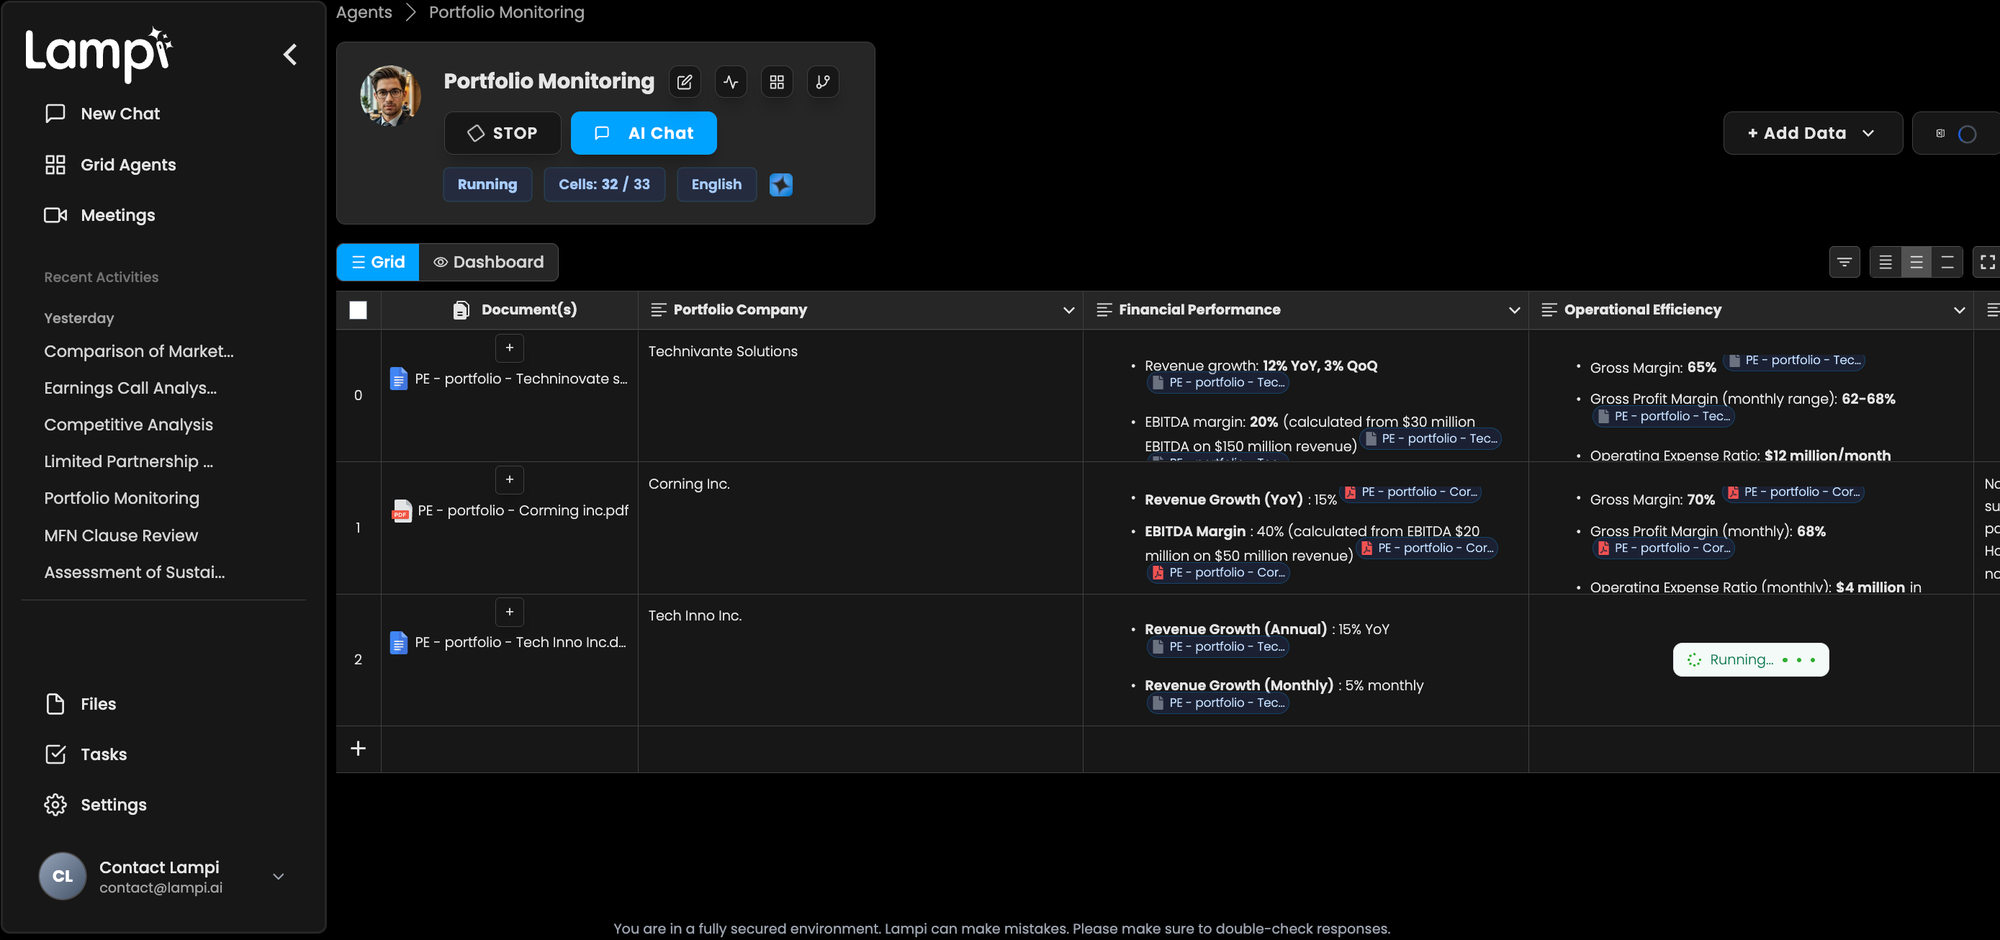Open the table filter icon
Image resolution: width=2000 pixels, height=940 pixels.
tap(1845, 262)
